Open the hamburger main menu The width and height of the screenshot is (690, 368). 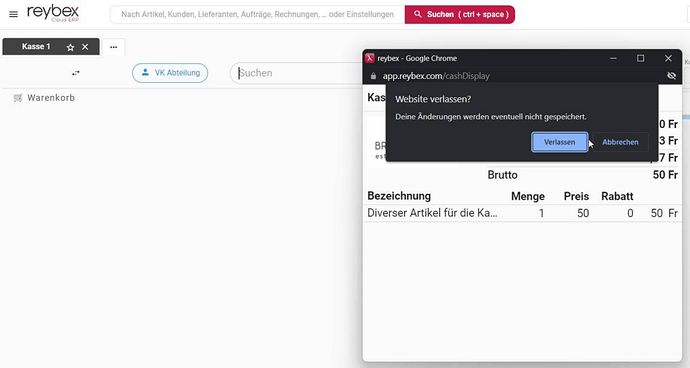pyautogui.click(x=14, y=14)
